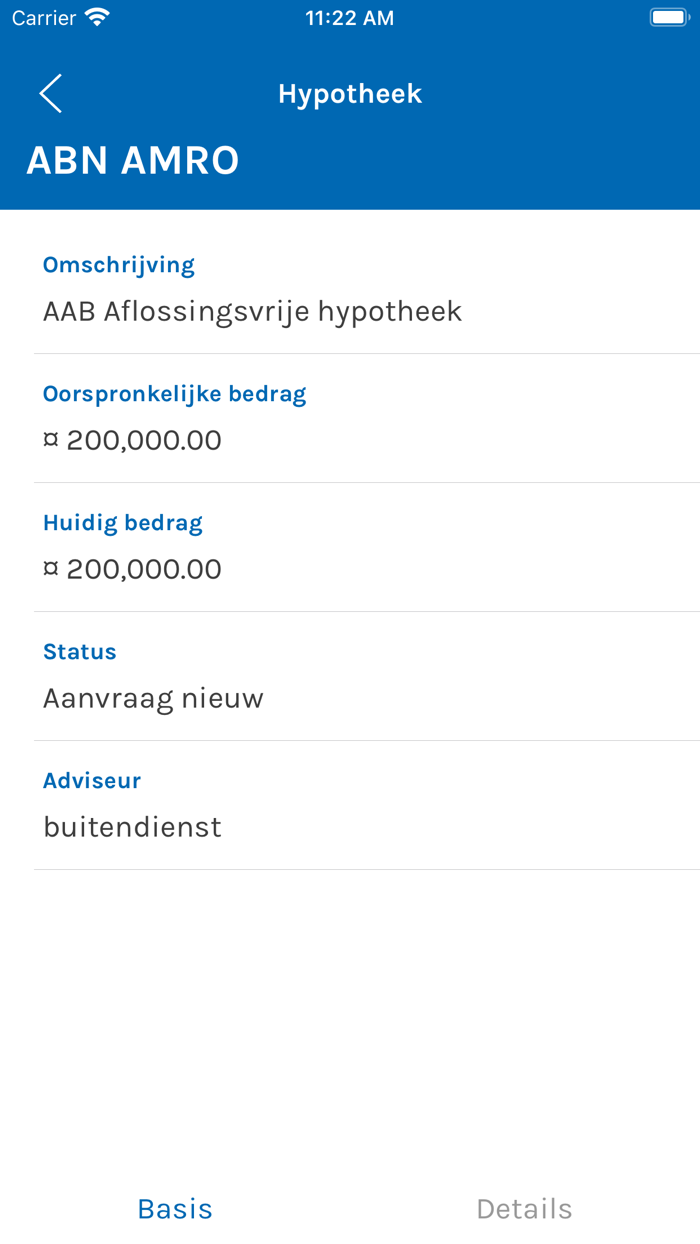Screen dimensions: 700x1244
Task: Switch to the Details tab
Action: [524, 1208]
